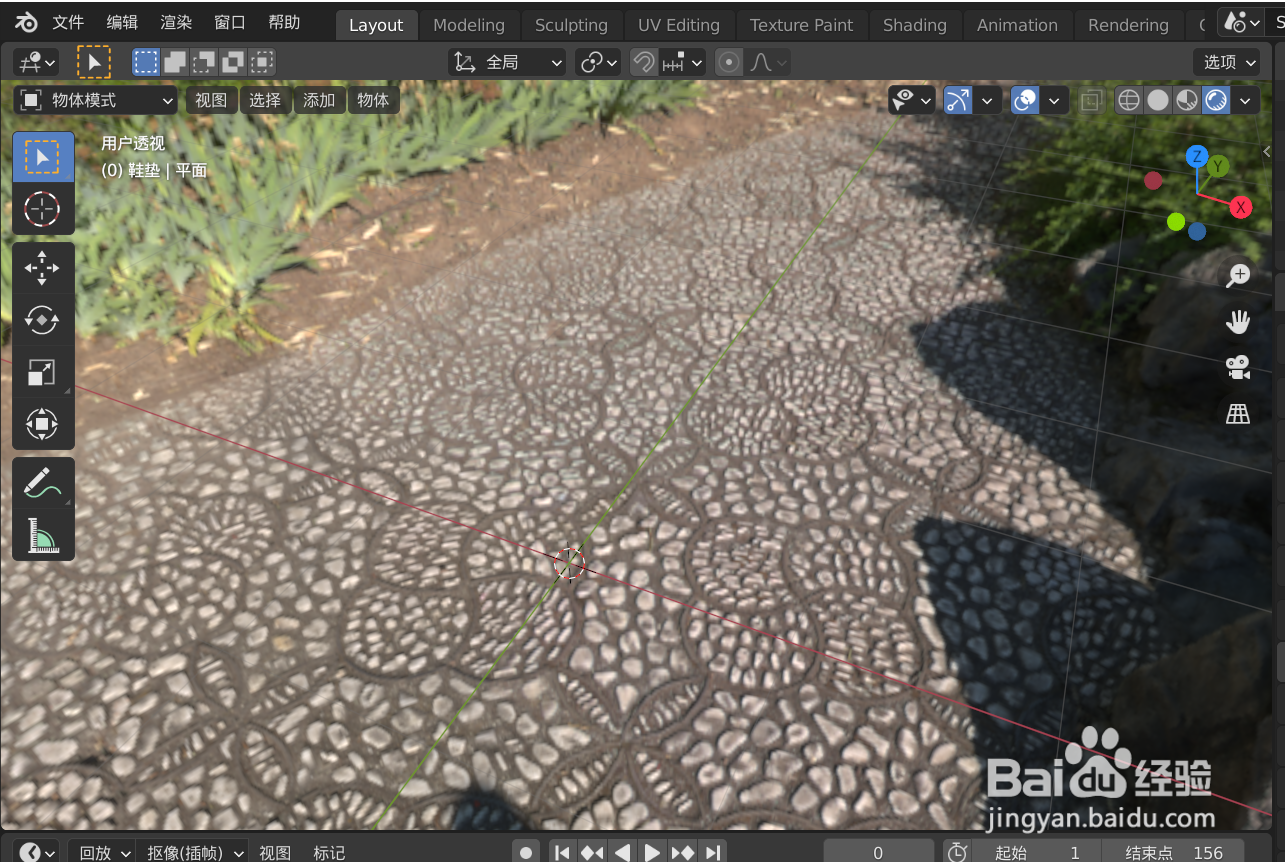
Task: Open the 全局 transform orientation dropdown
Action: point(507,63)
